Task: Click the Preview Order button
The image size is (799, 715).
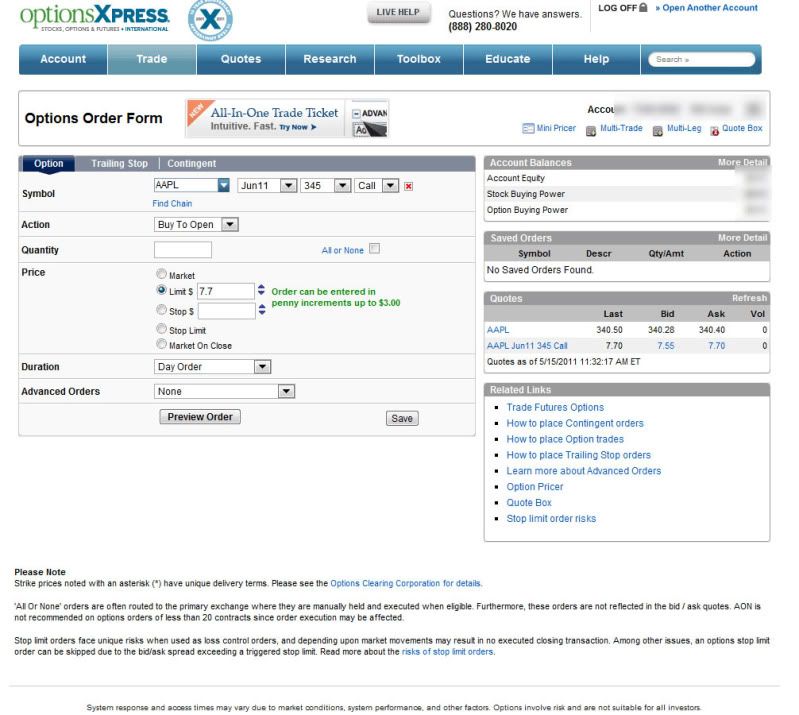Action: click(x=200, y=417)
